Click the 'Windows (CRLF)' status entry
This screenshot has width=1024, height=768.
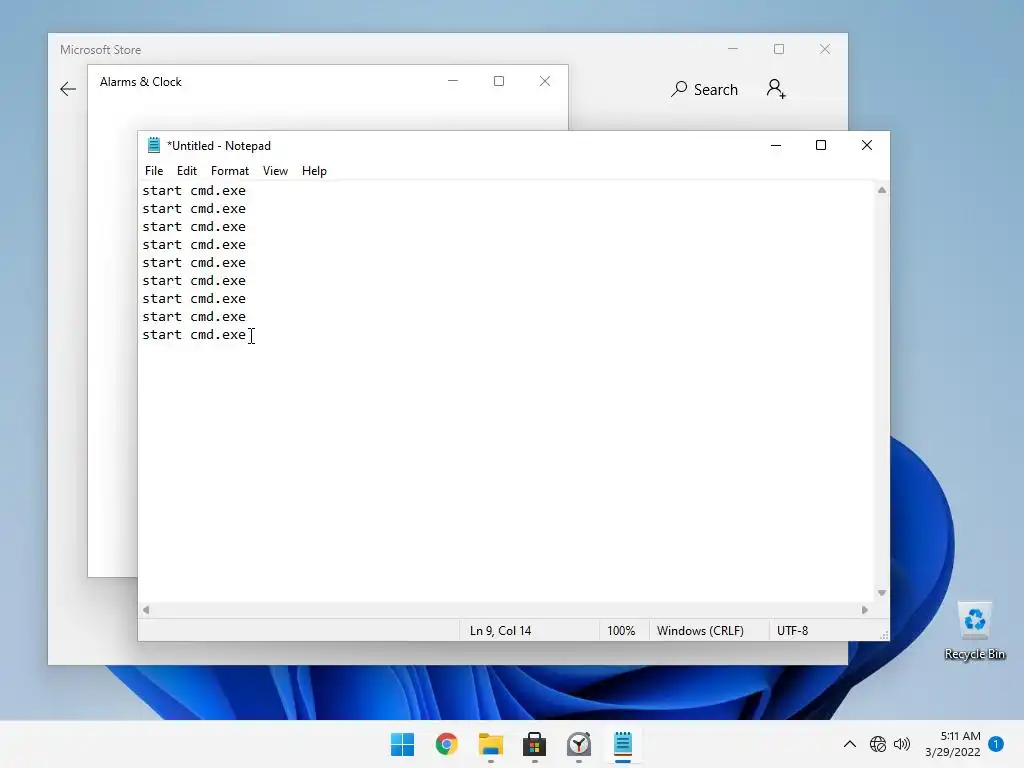700,631
